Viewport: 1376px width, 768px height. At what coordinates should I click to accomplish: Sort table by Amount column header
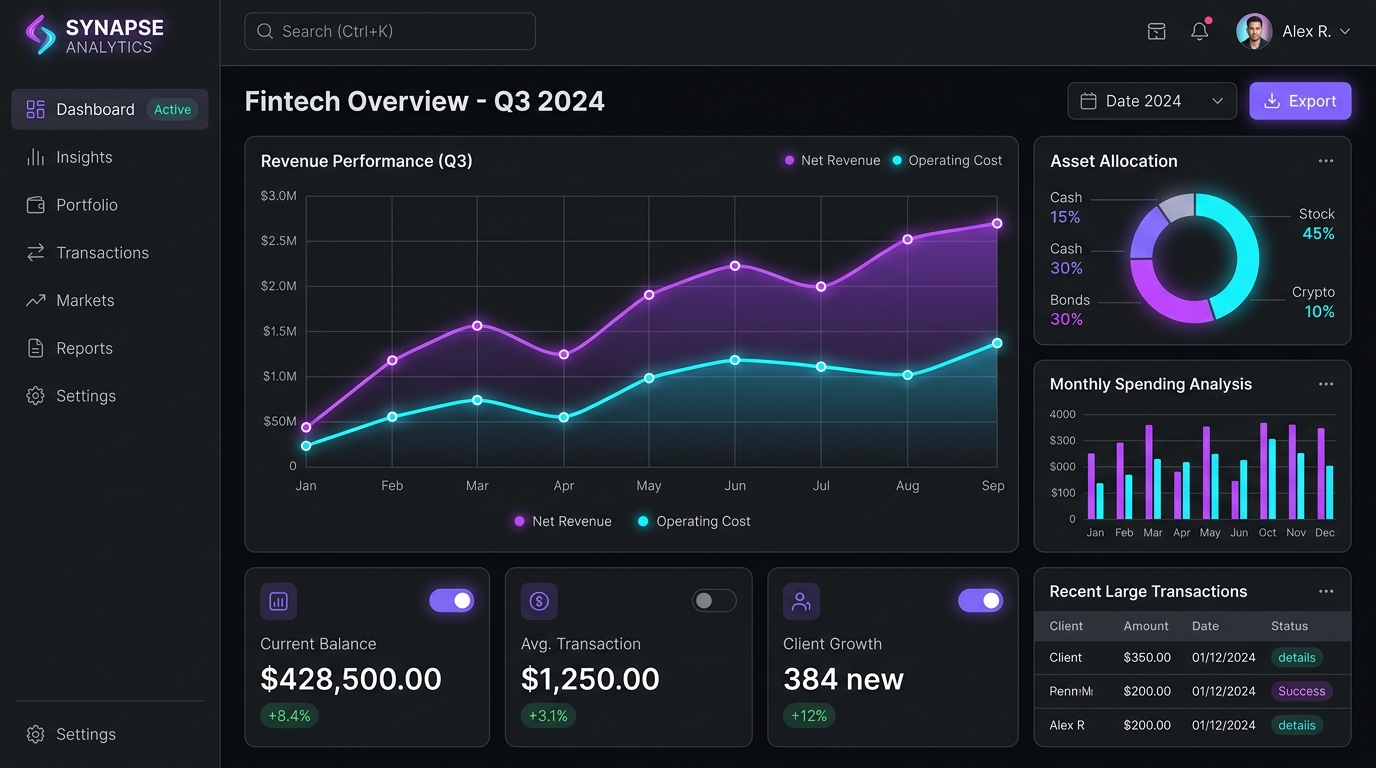[1146, 626]
